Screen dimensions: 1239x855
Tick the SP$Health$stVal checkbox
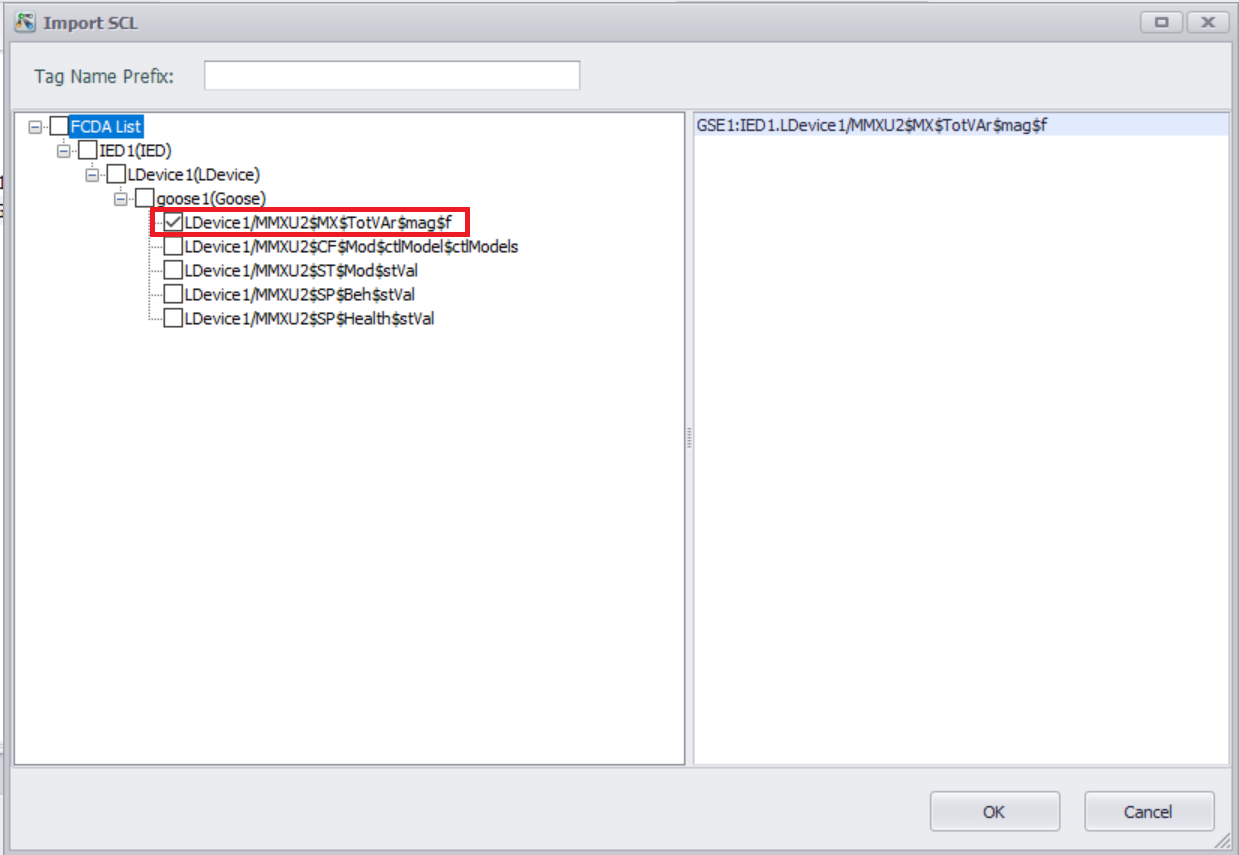(174, 318)
